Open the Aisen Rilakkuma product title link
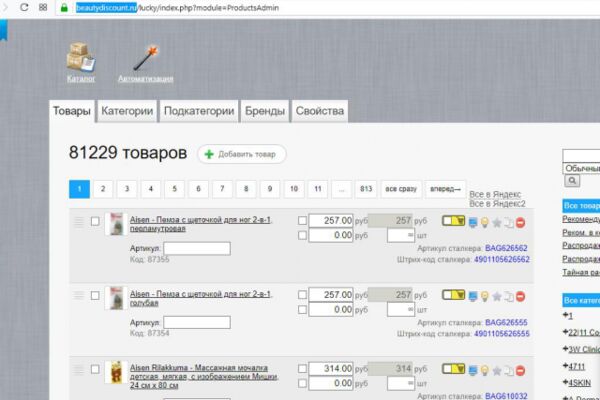The height and width of the screenshot is (400, 600). (204, 376)
